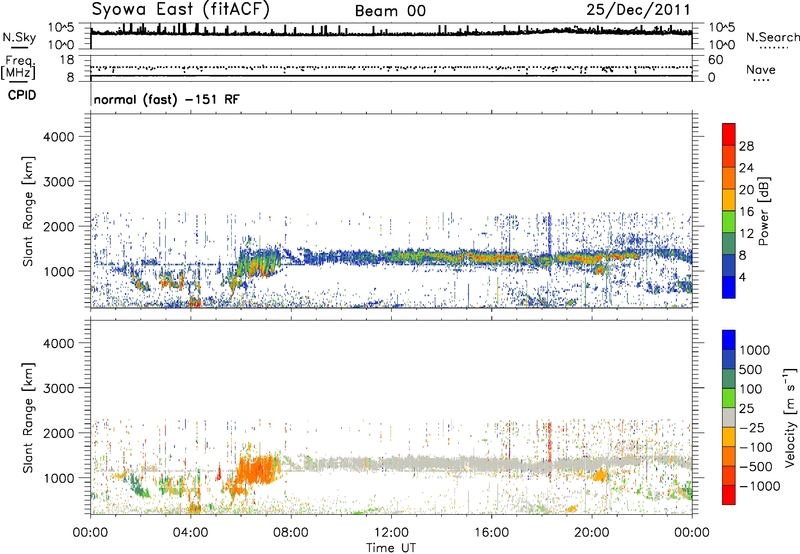Click the '12:00' time tick label
The height and width of the screenshot is (554, 800).
pos(391,533)
